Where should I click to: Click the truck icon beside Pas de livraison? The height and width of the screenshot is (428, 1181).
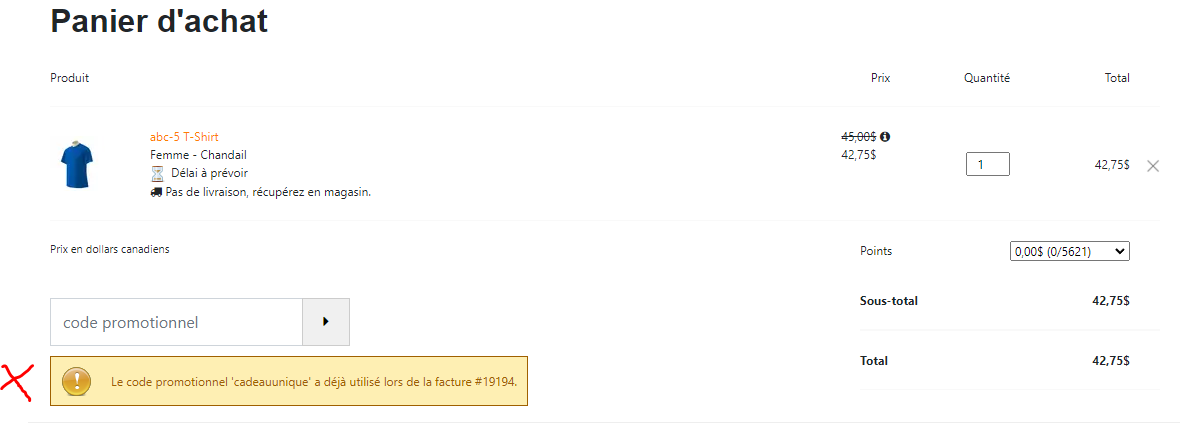(x=157, y=192)
